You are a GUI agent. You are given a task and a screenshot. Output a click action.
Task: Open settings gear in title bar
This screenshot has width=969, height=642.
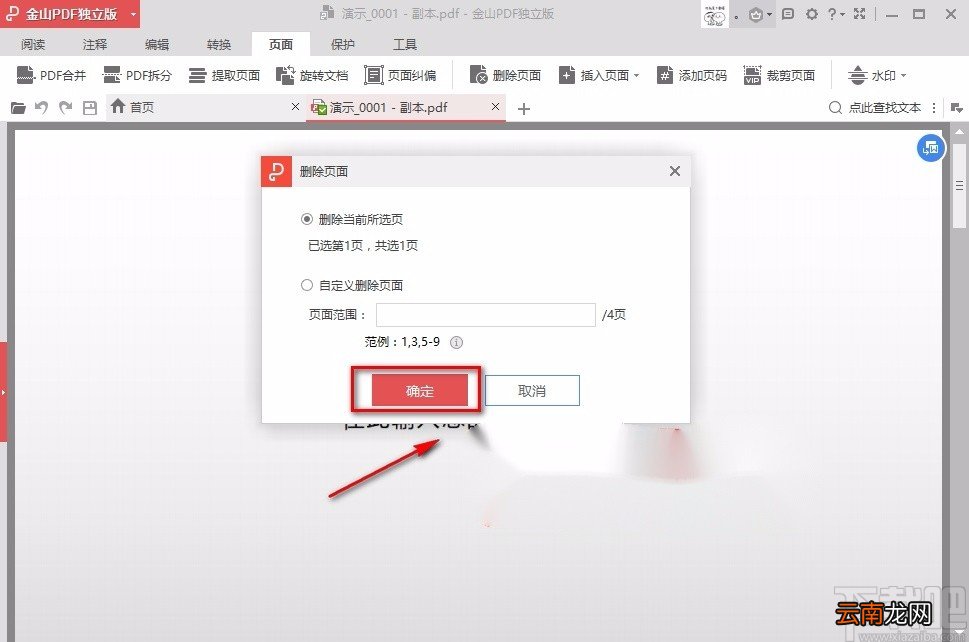pyautogui.click(x=811, y=14)
